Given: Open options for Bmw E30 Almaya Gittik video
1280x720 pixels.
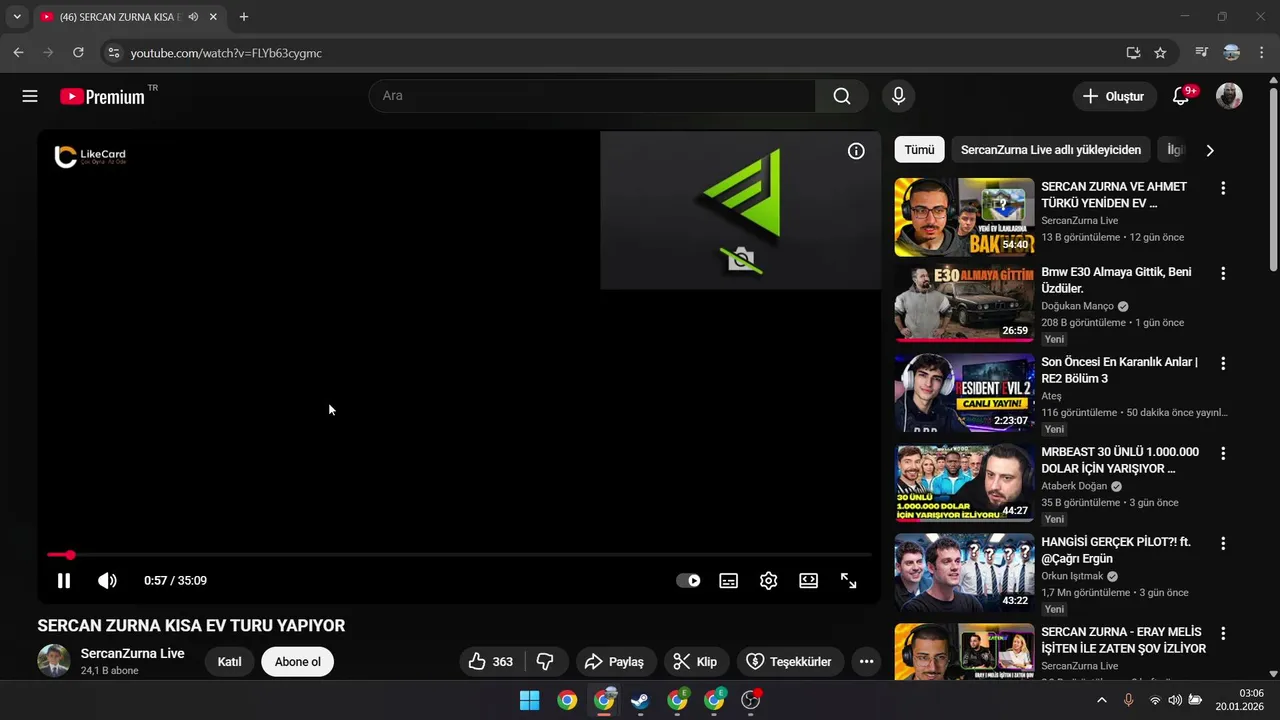Looking at the screenshot, I should (x=1222, y=273).
